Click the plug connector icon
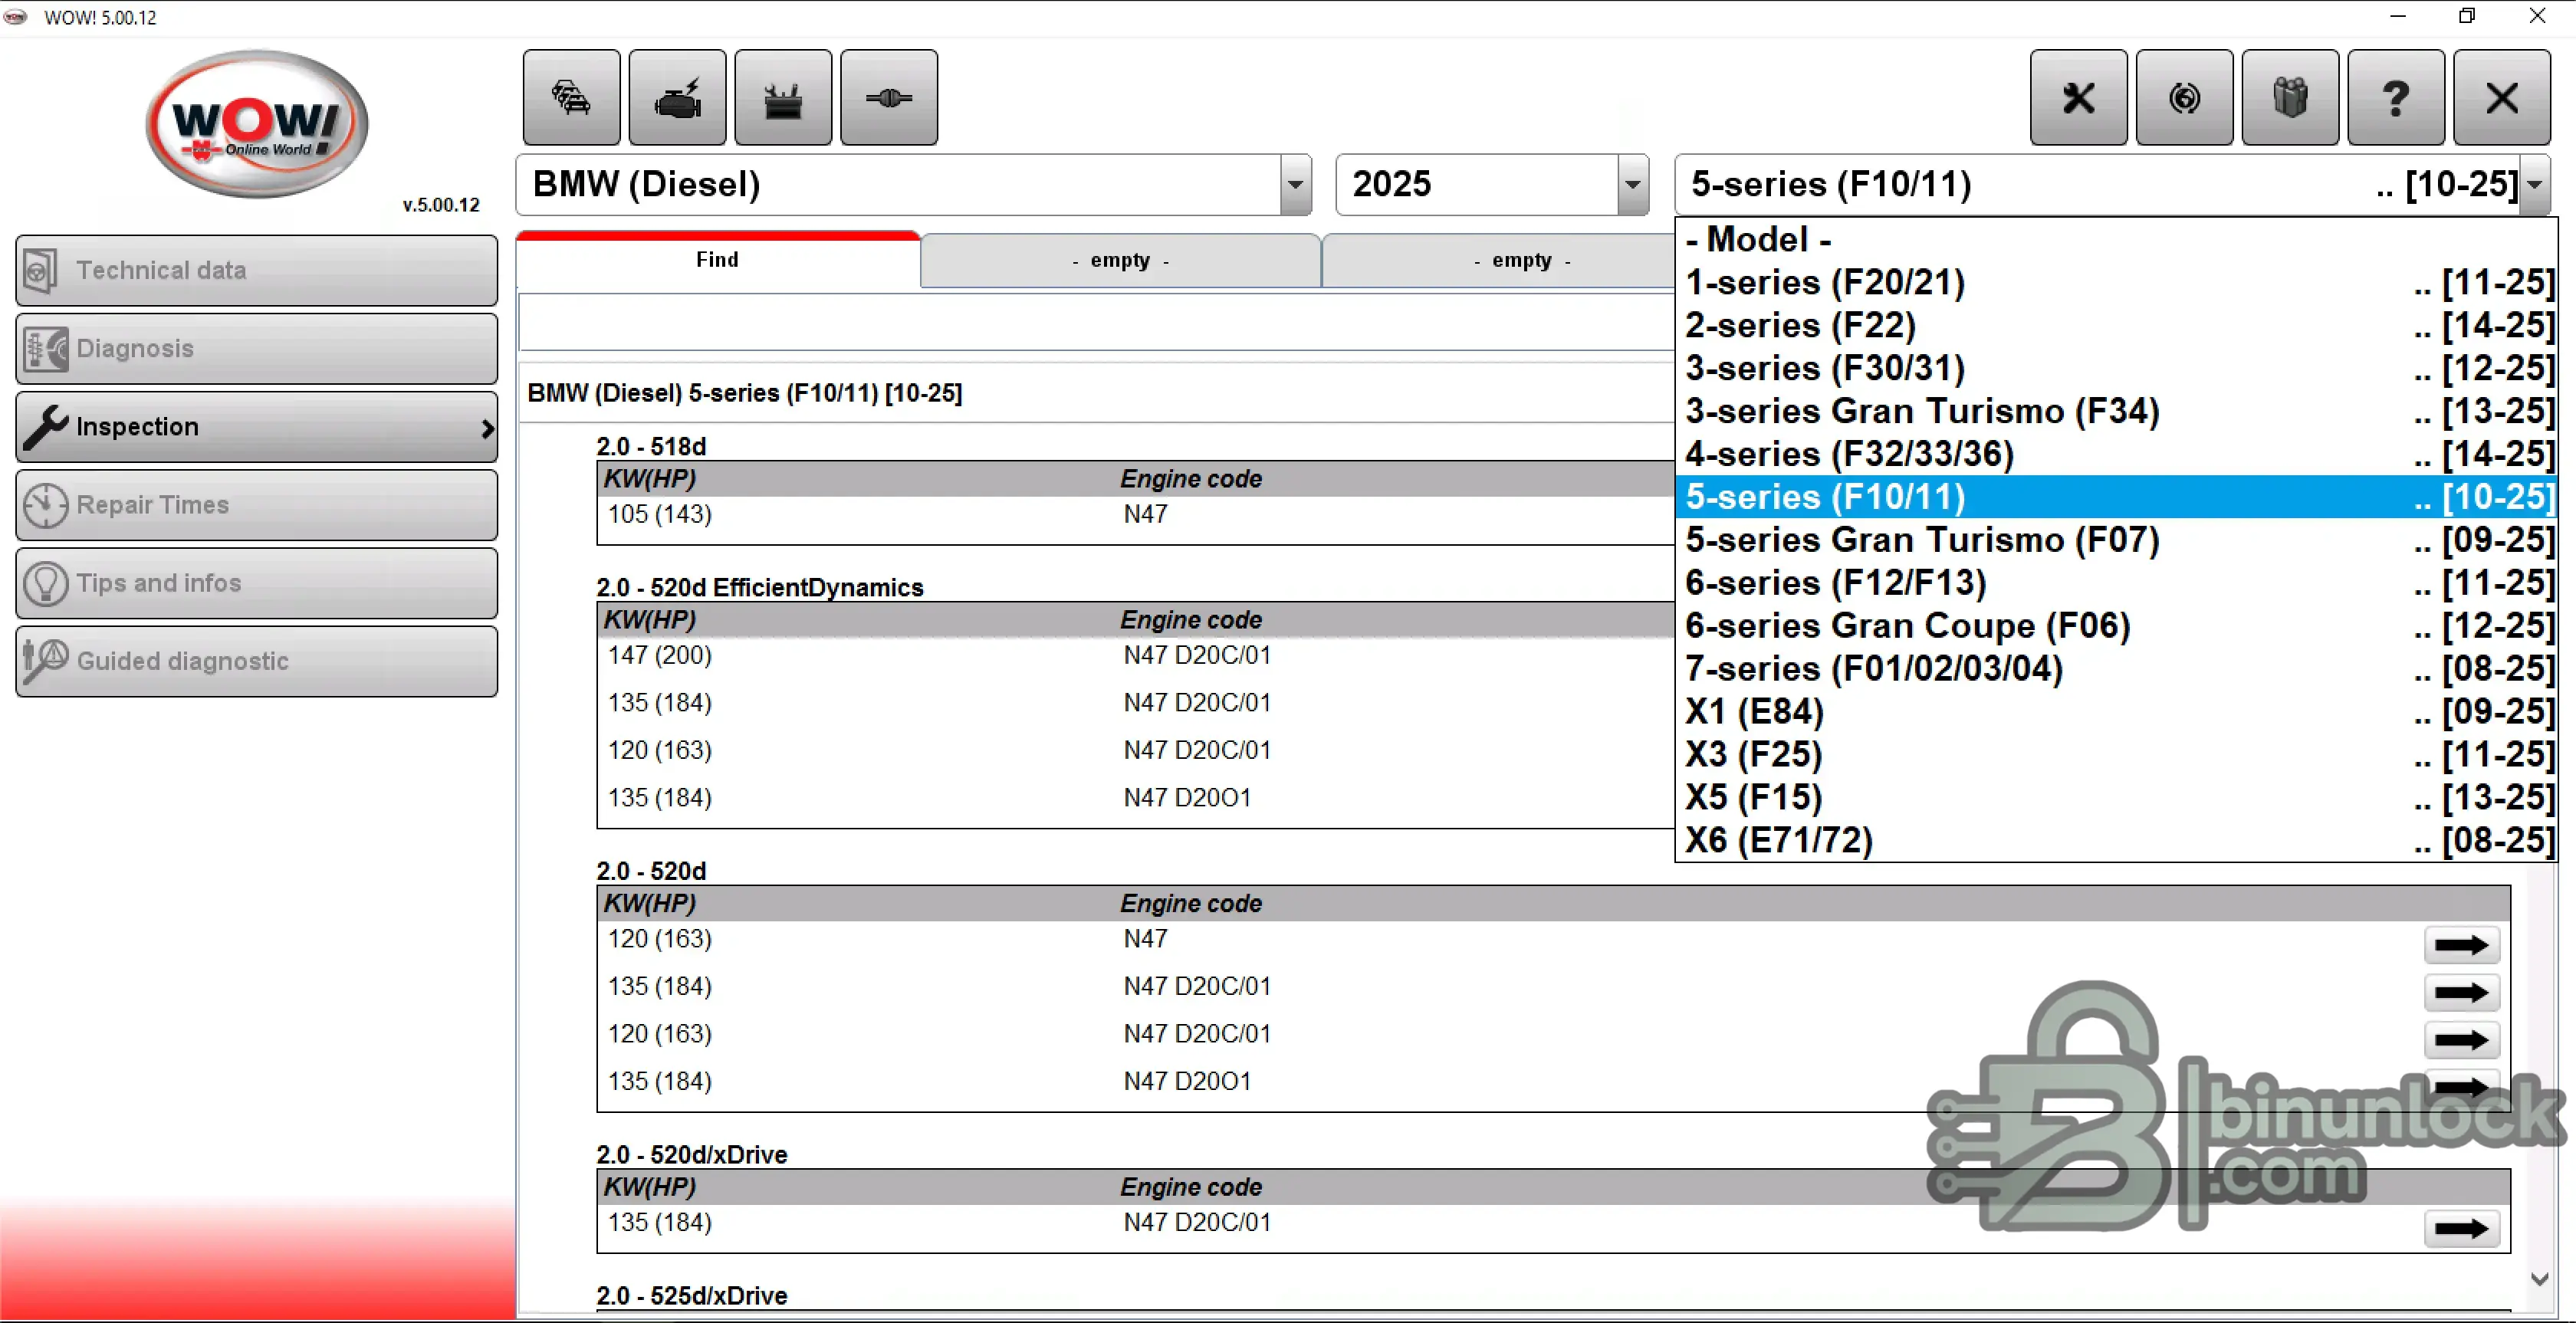This screenshot has height=1323, width=2576. [x=889, y=98]
